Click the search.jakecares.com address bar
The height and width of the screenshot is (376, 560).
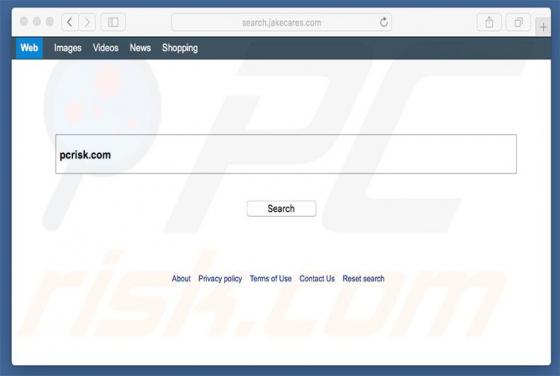[281, 22]
